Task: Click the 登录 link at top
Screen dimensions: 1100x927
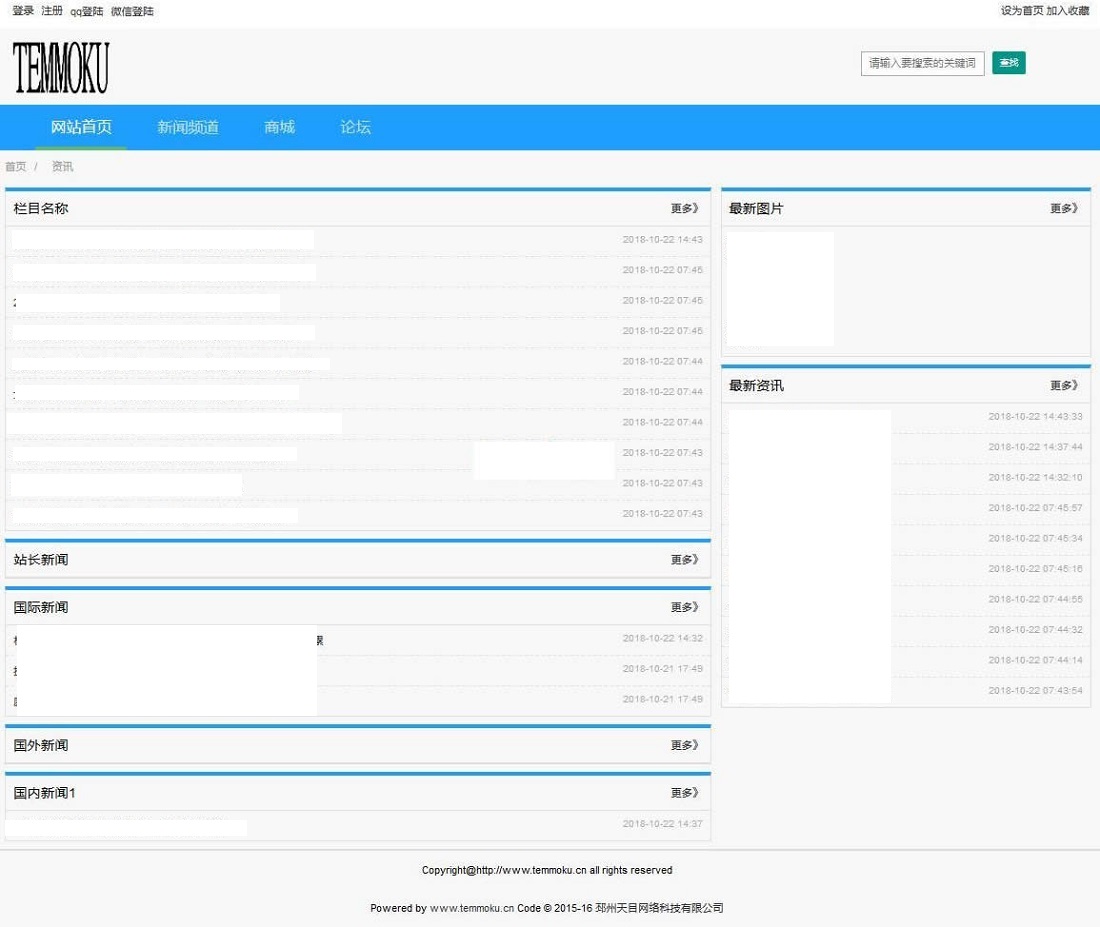Action: (x=23, y=11)
